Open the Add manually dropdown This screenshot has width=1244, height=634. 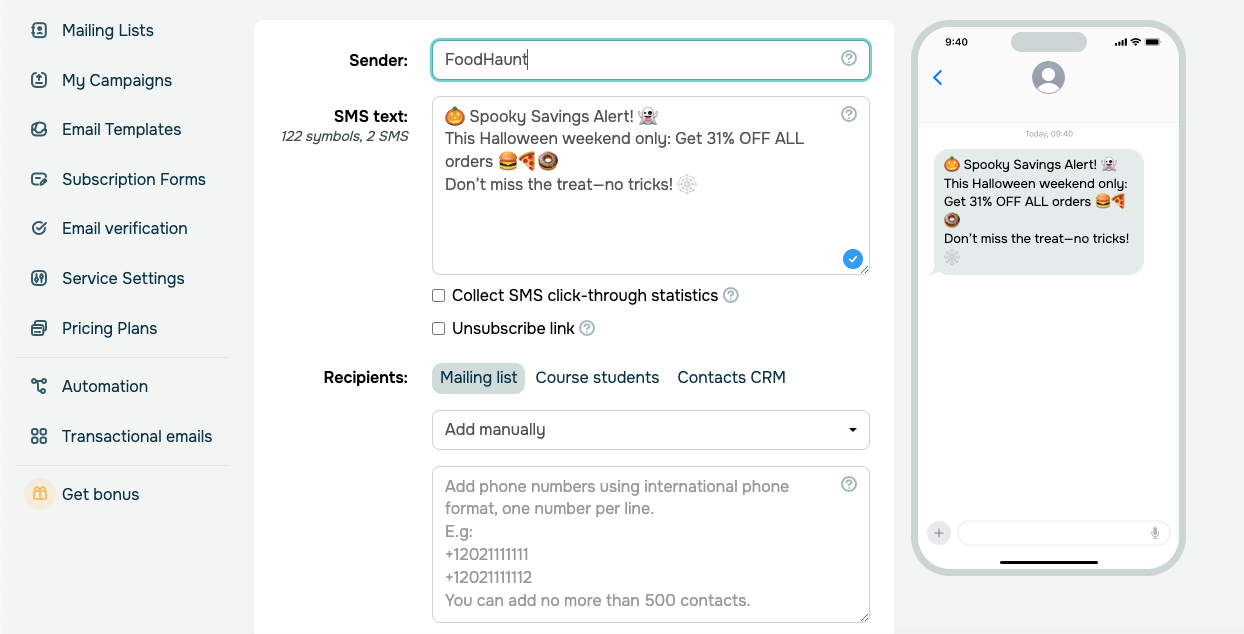coord(650,430)
